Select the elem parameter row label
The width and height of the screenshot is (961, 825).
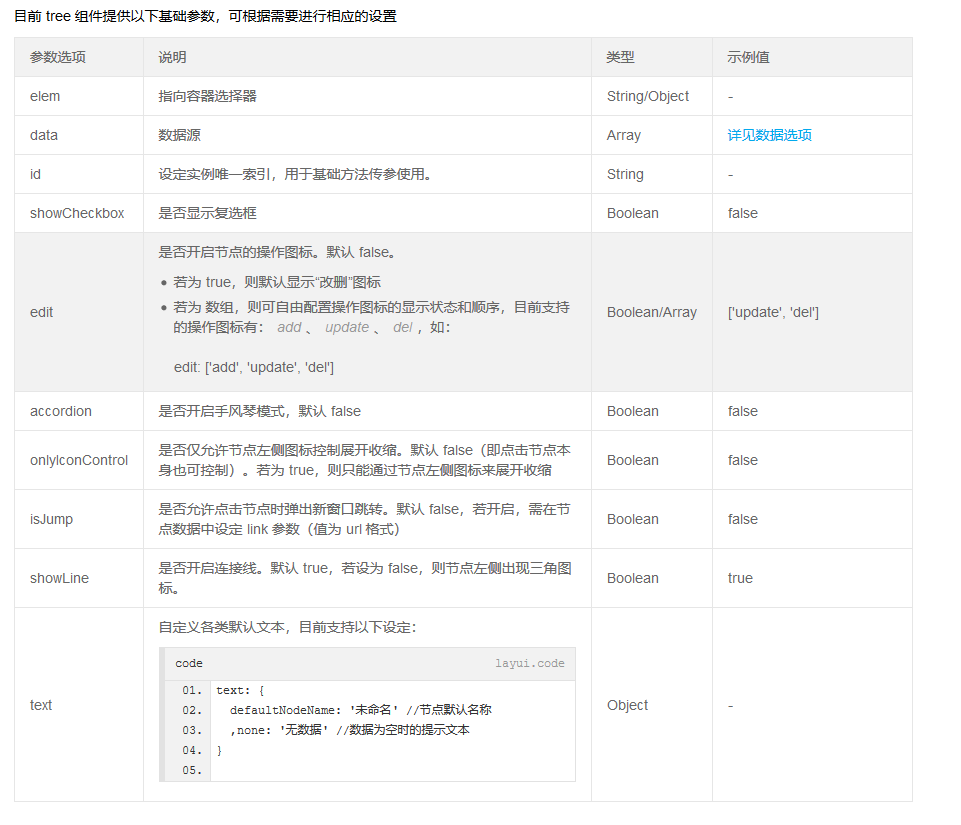point(41,96)
